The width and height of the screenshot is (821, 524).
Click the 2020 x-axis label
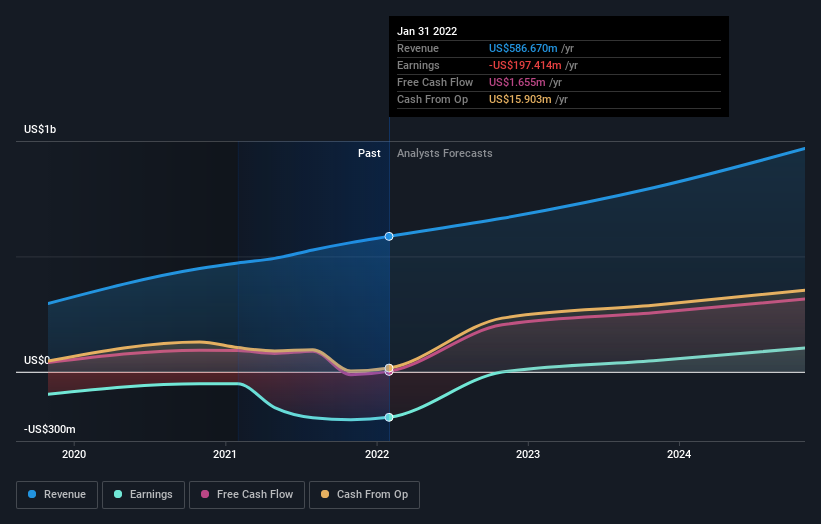coord(74,454)
